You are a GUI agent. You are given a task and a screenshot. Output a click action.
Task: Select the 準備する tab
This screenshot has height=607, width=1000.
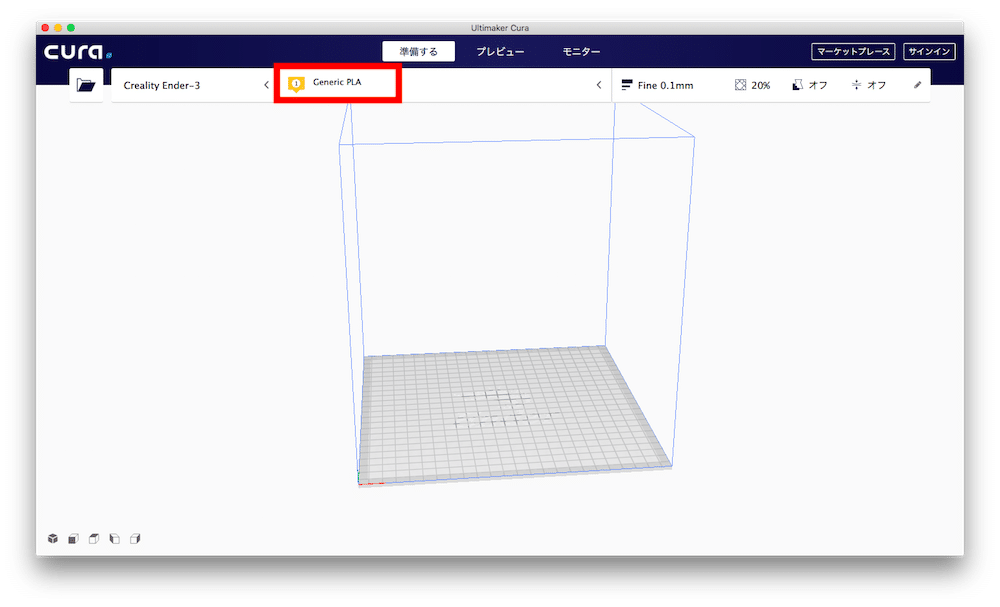coord(418,52)
